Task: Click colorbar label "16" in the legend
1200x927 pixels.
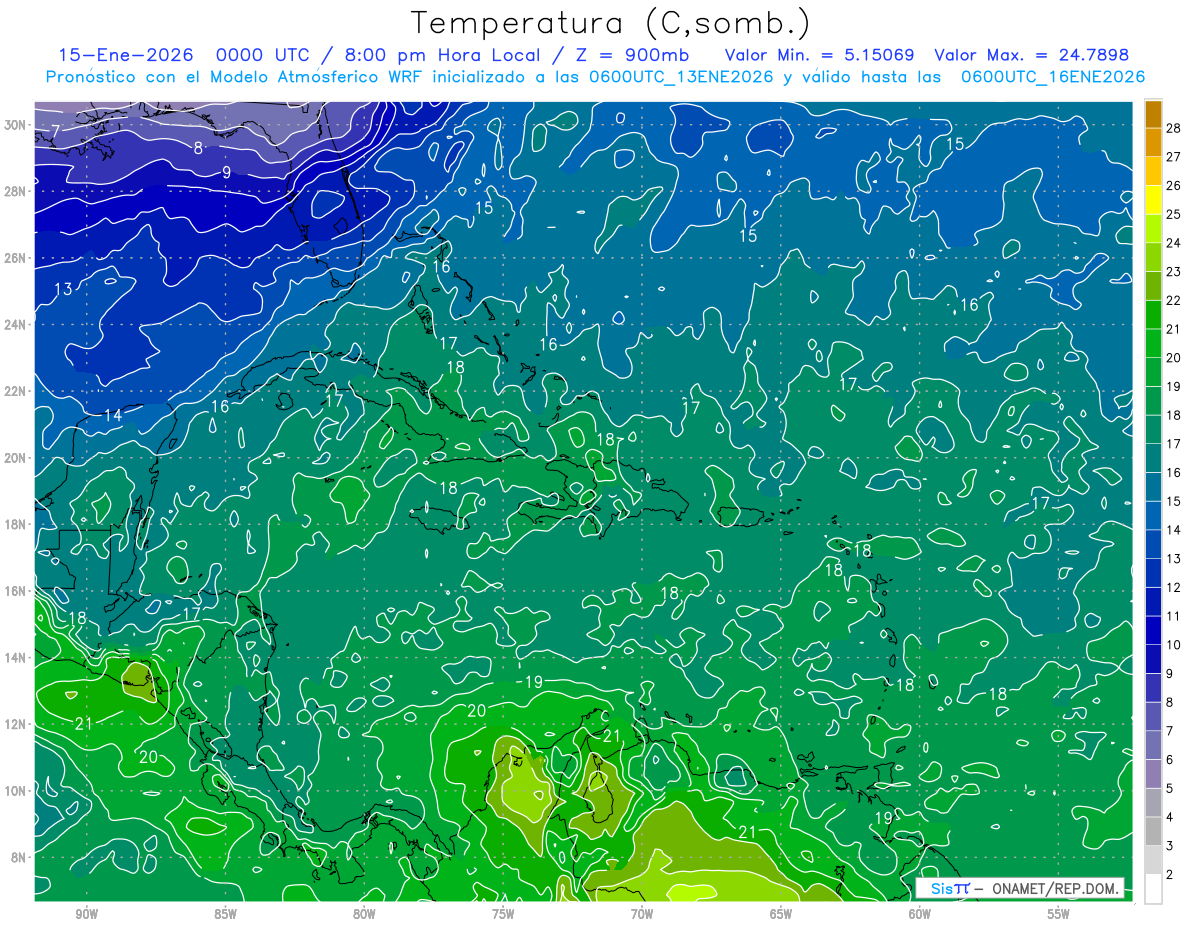Action: 1173,472
